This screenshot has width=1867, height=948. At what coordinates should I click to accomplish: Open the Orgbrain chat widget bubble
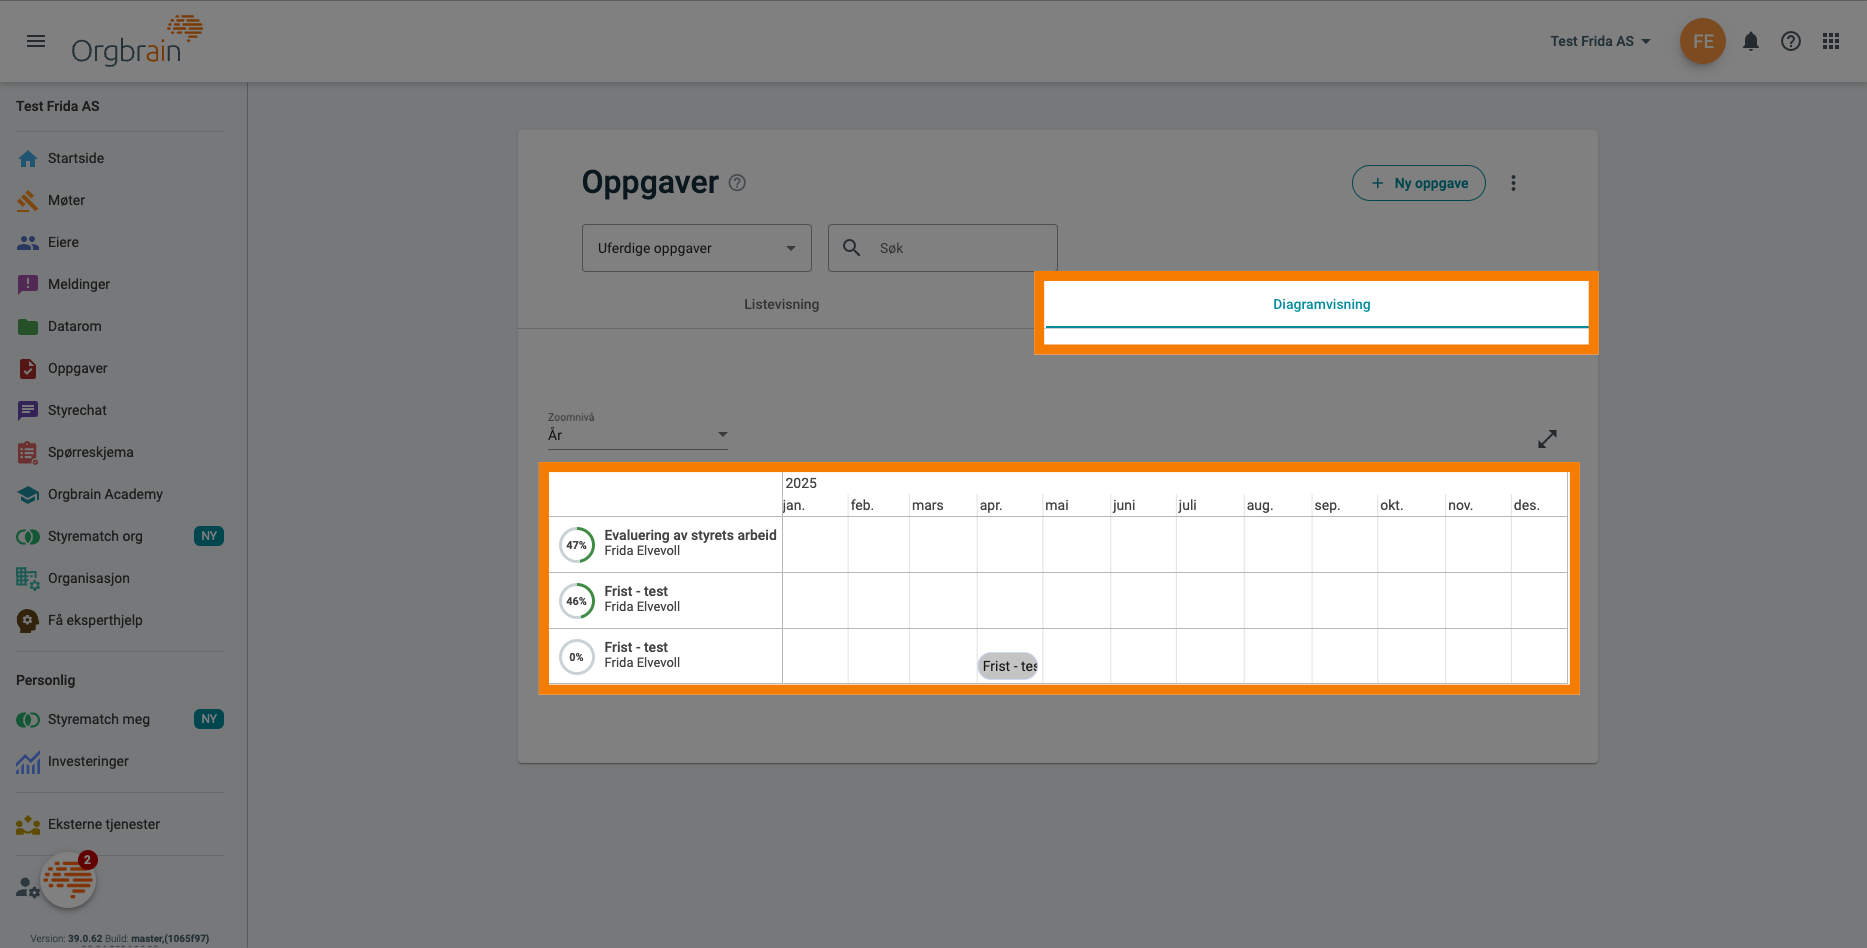tap(68, 880)
